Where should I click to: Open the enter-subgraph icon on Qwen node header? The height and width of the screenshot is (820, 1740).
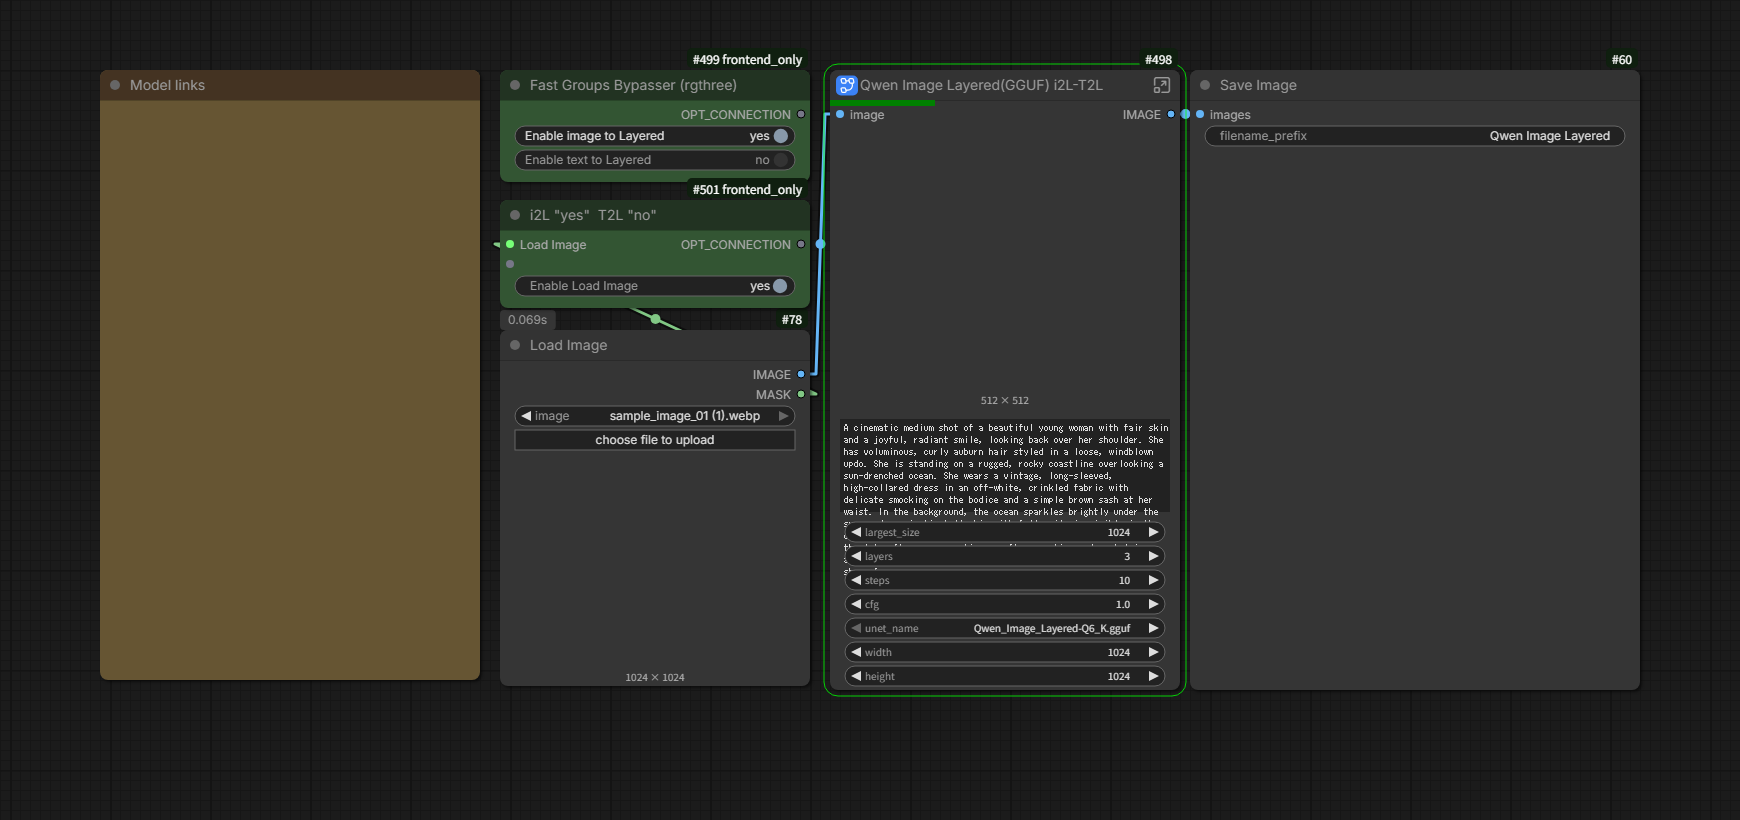[1161, 85]
